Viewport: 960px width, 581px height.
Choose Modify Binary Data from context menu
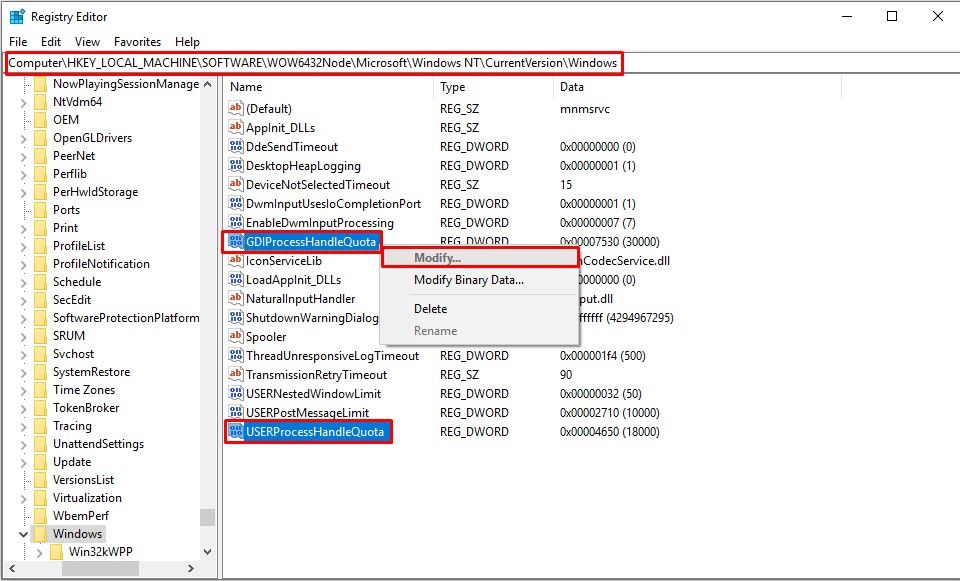tap(468, 280)
